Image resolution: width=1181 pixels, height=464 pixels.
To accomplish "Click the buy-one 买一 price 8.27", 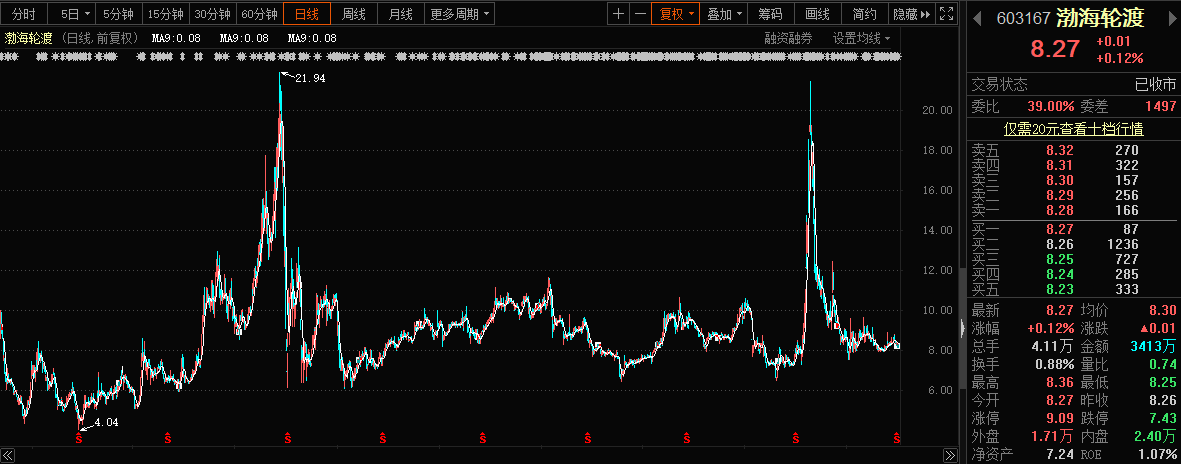I will (x=1060, y=229).
